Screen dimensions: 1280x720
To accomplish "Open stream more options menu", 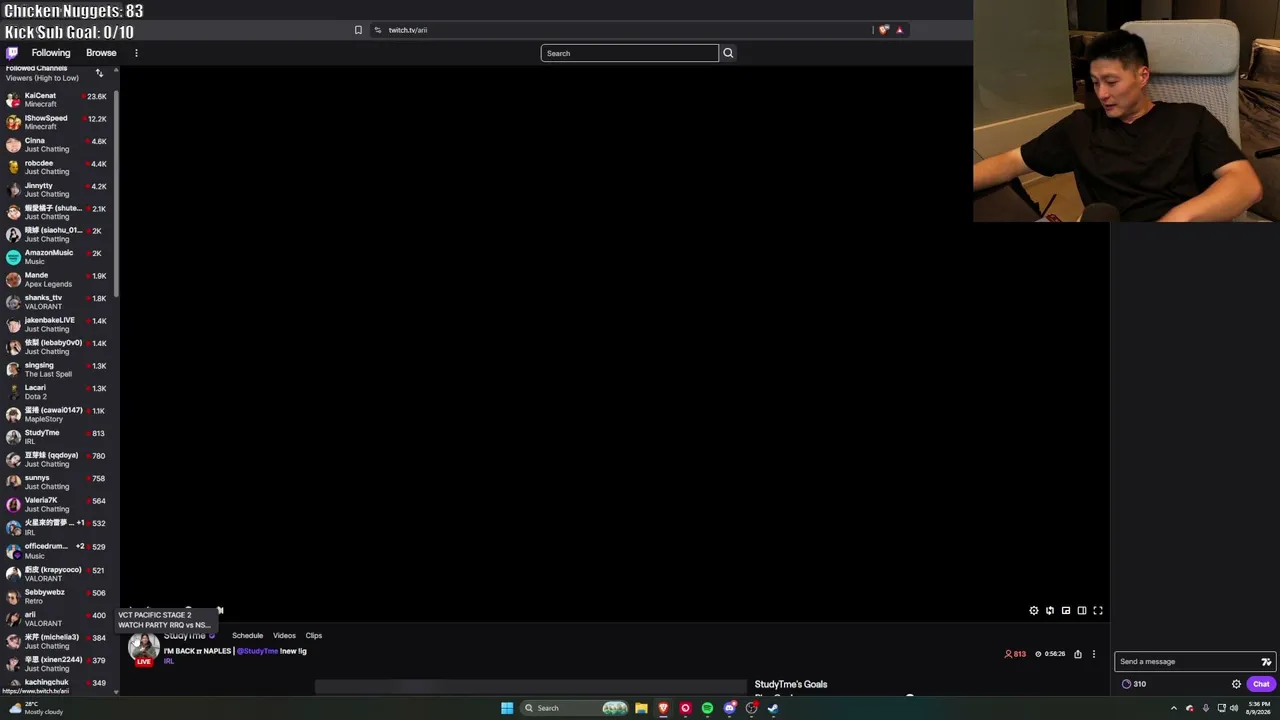I will pyautogui.click(x=1094, y=654).
